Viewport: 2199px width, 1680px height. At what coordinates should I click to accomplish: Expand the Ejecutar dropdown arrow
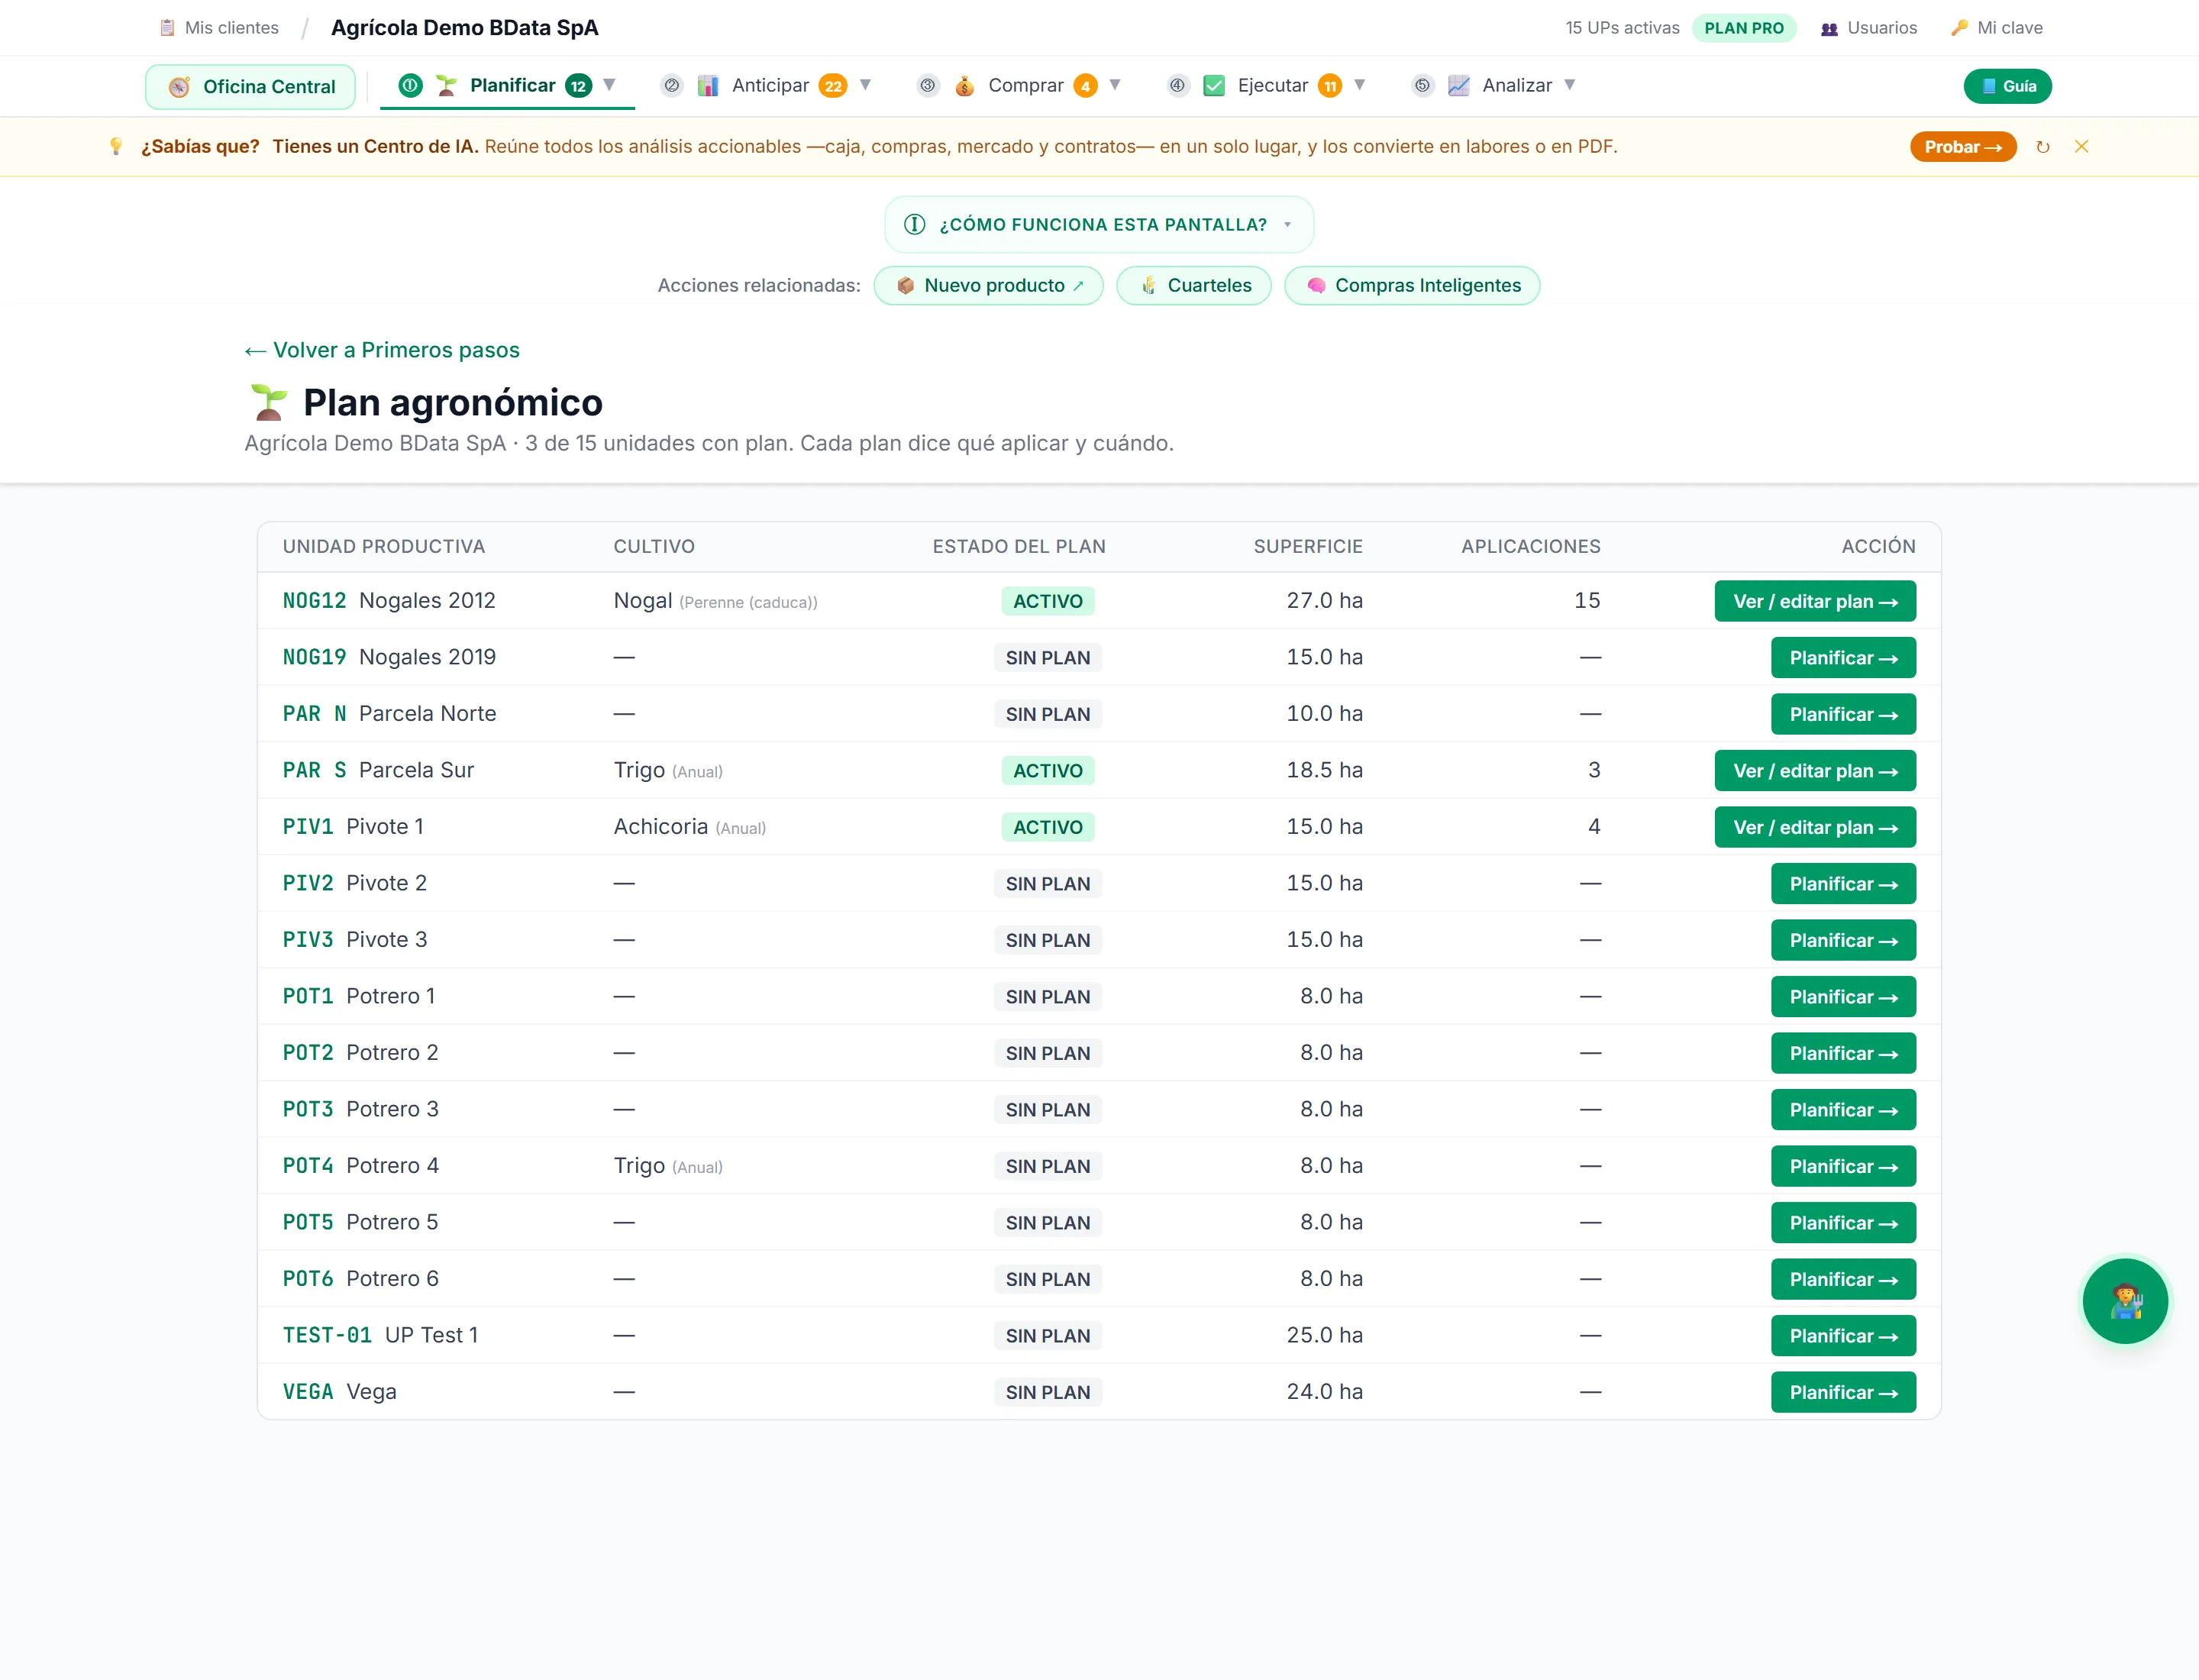tap(1360, 85)
